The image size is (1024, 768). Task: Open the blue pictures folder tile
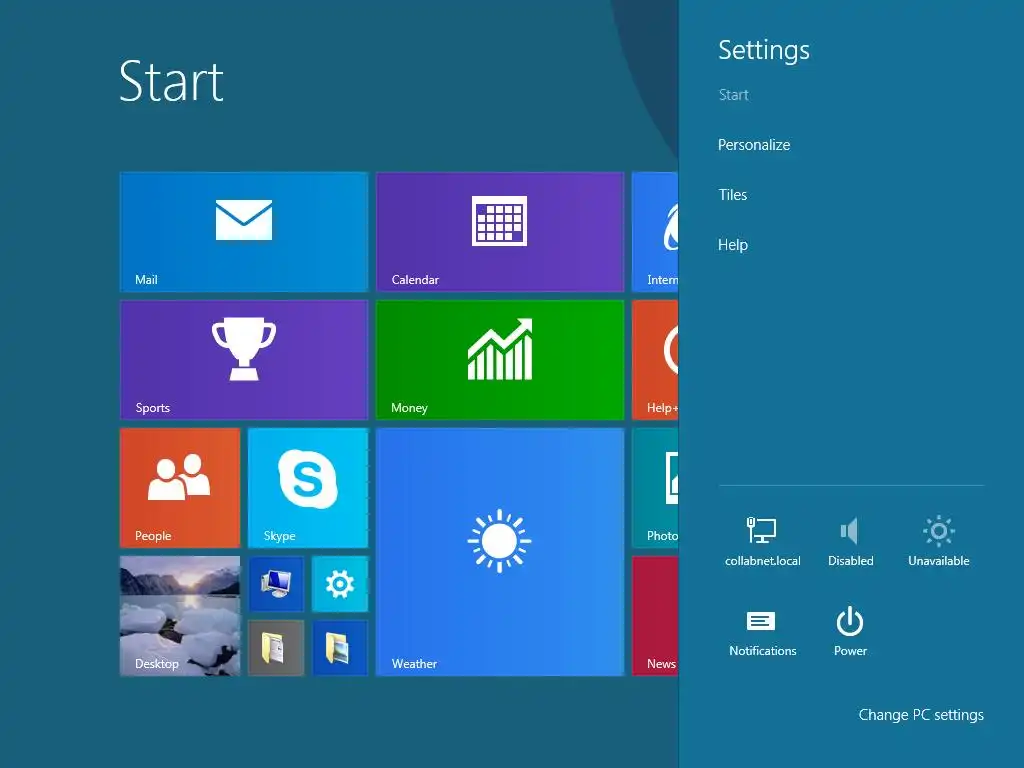coord(340,648)
